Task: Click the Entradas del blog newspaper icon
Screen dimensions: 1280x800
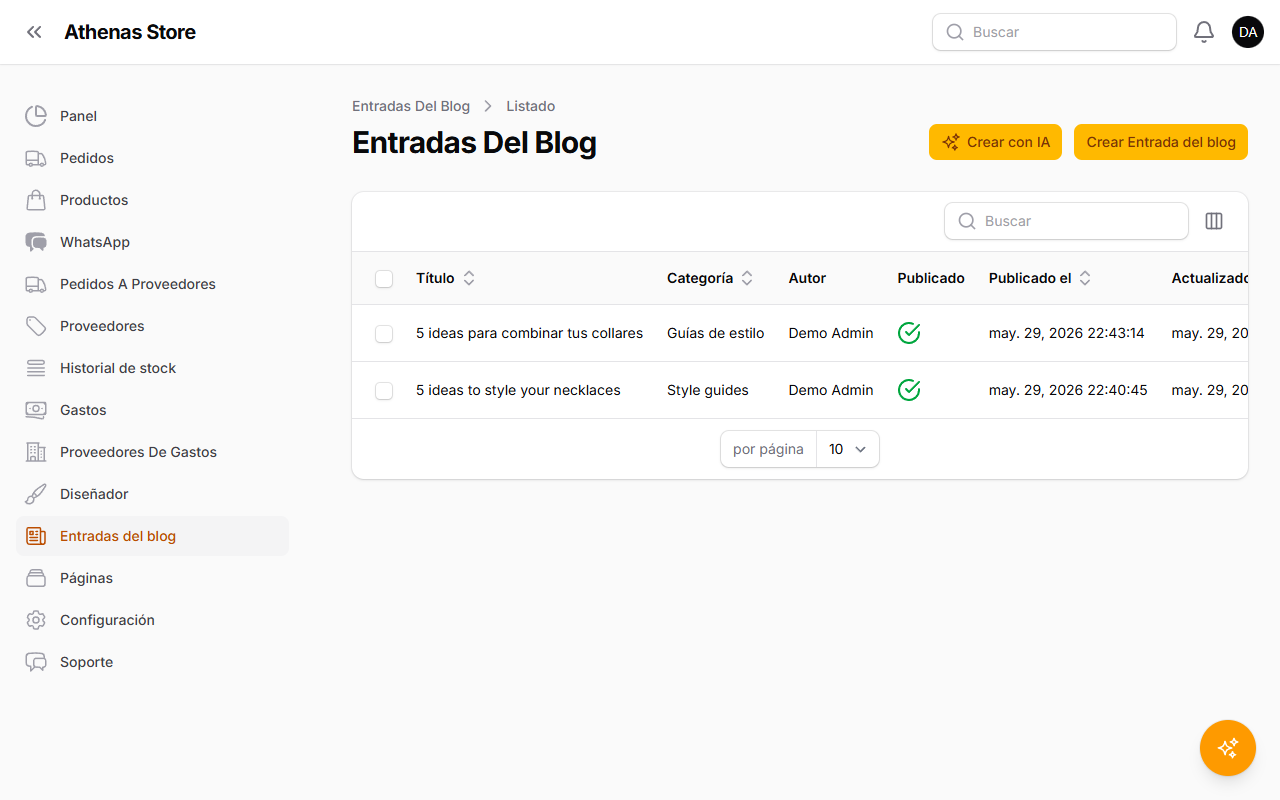Action: 36,536
